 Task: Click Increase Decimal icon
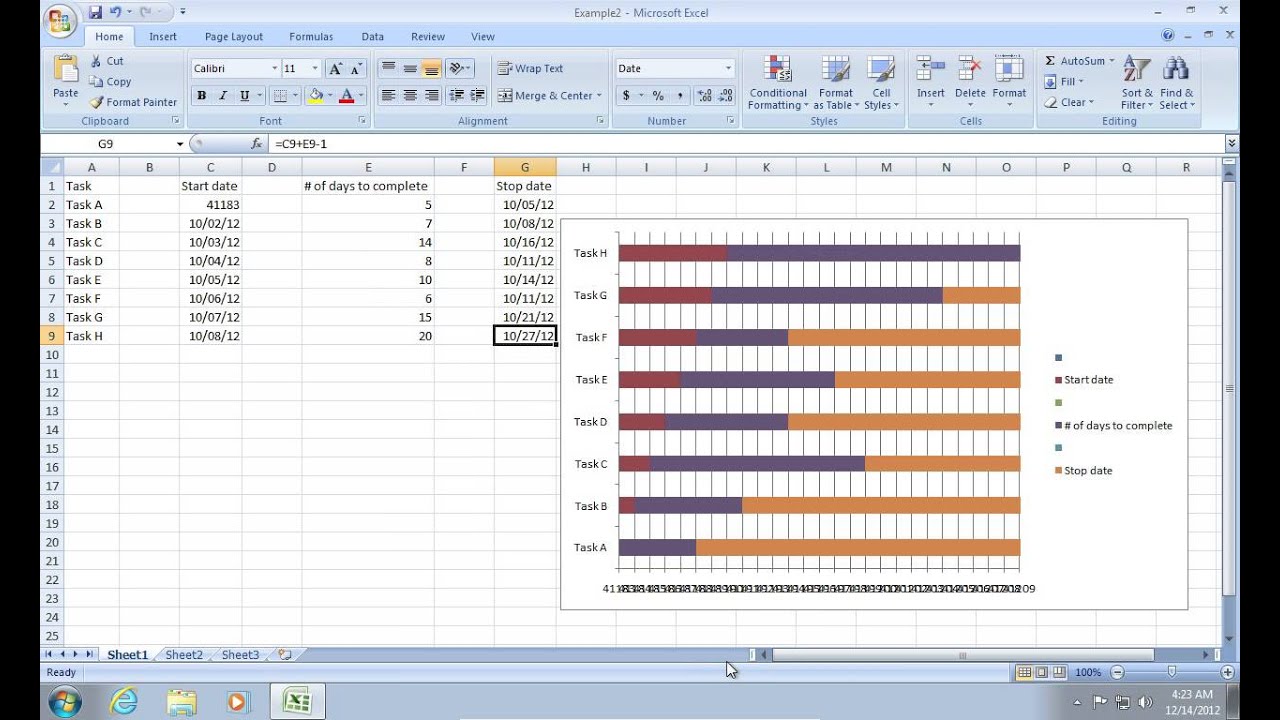[705, 96]
